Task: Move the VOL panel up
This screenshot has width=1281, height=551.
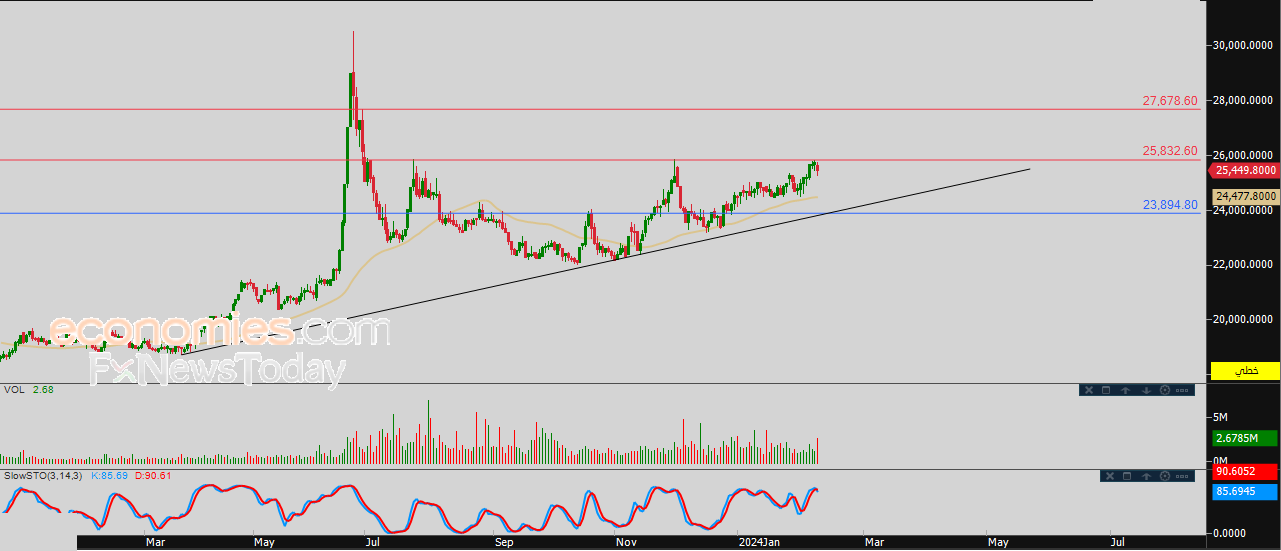Action: [x=1125, y=390]
